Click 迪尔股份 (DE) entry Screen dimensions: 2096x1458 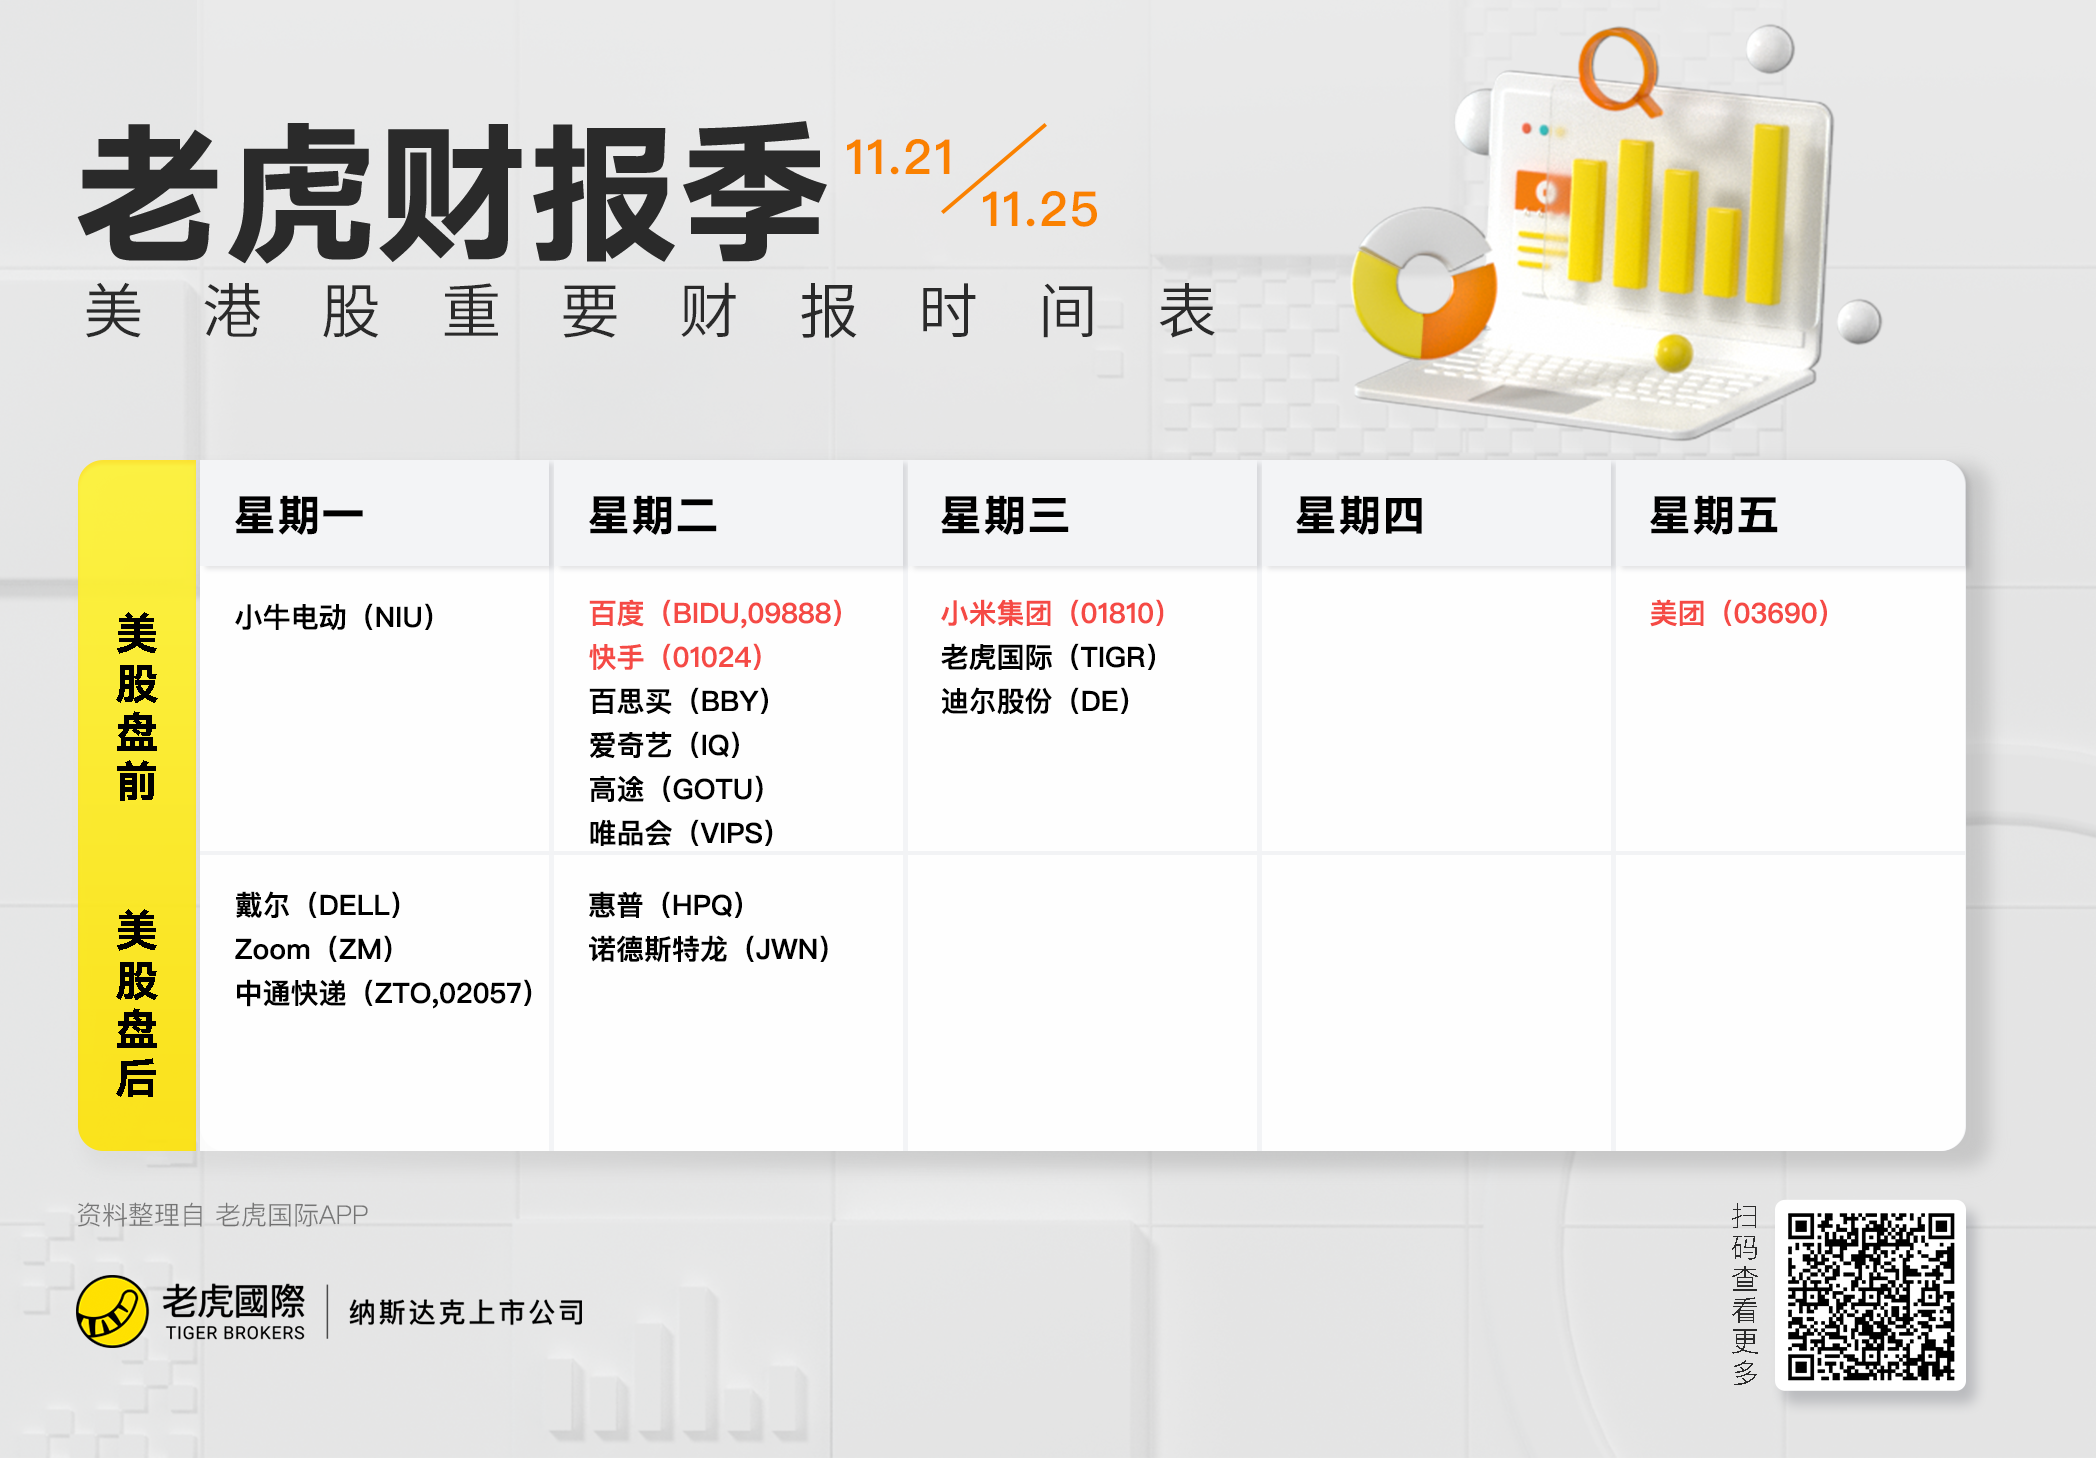pyautogui.click(x=1036, y=701)
